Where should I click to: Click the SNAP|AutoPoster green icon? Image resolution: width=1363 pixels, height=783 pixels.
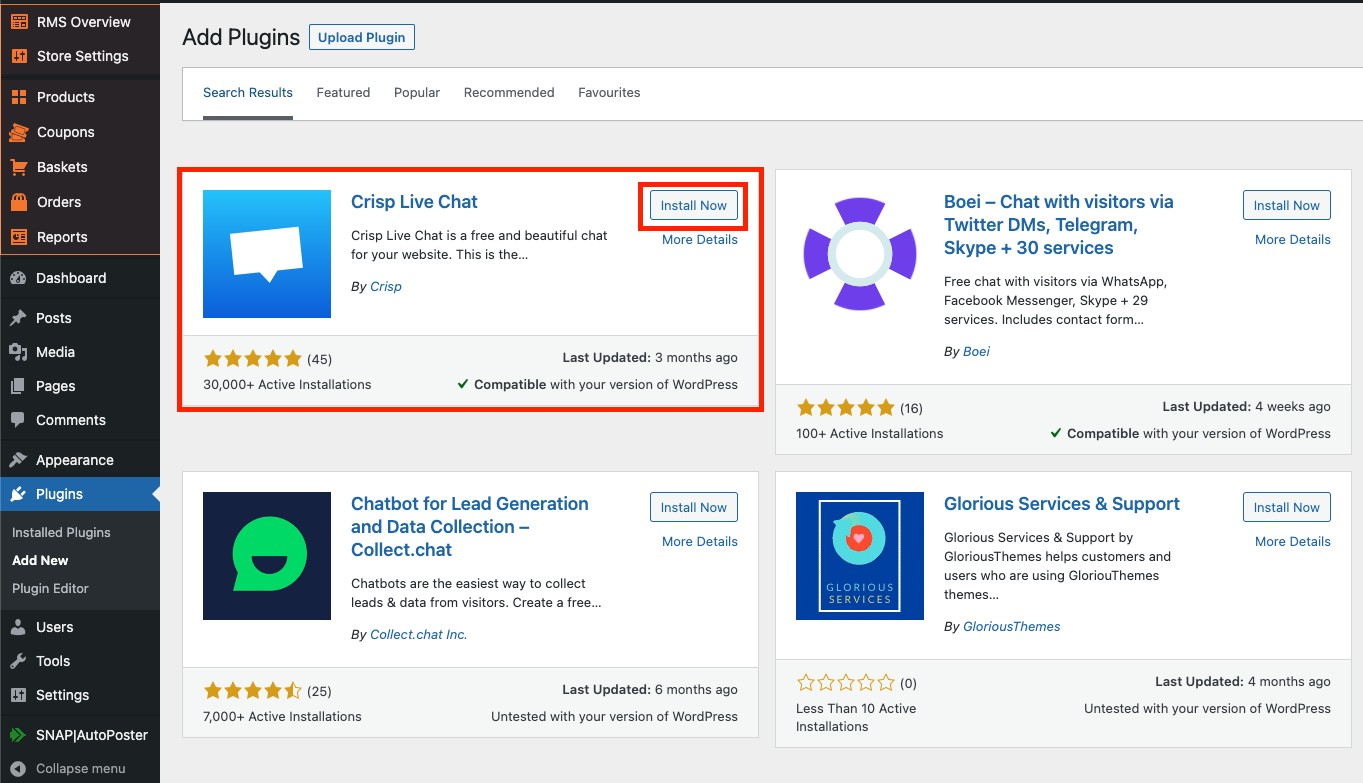pyautogui.click(x=18, y=735)
